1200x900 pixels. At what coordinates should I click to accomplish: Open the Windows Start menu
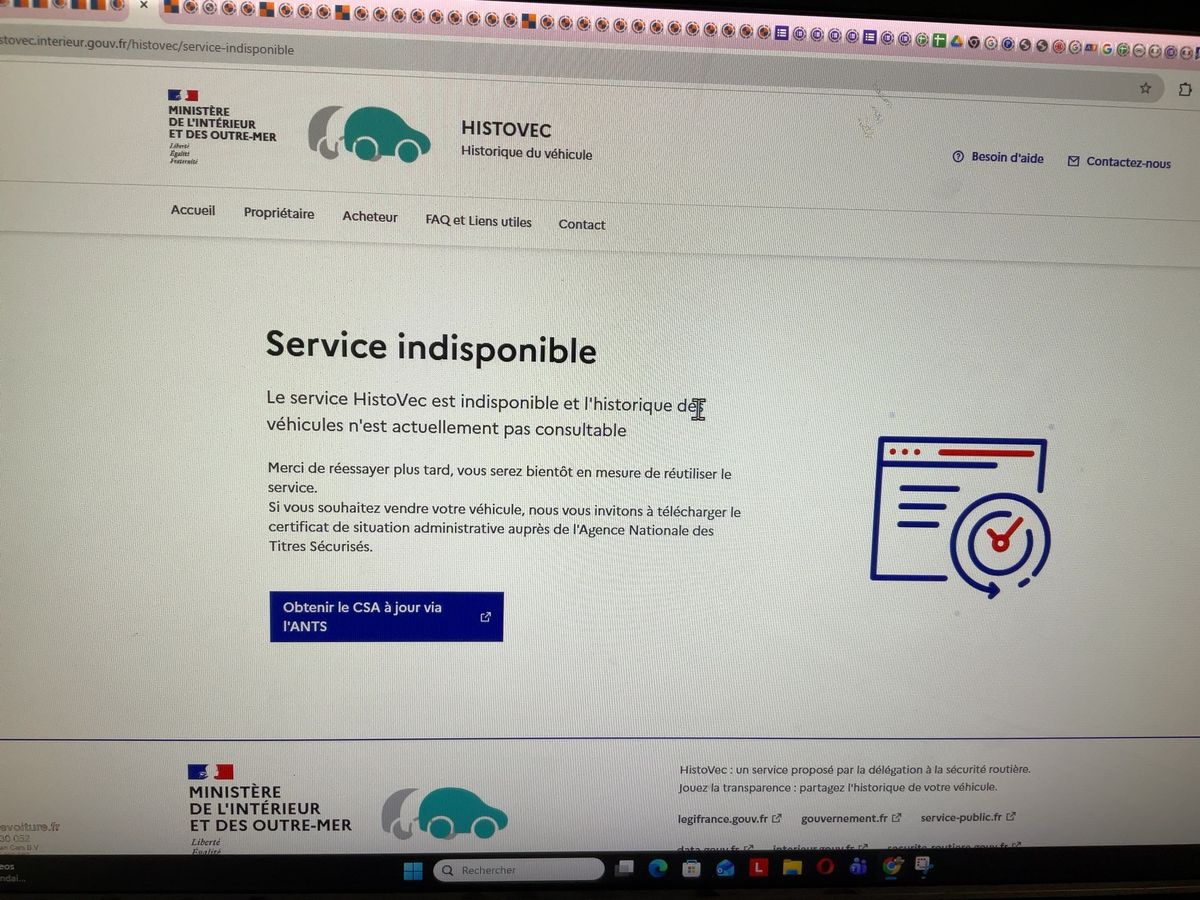pos(413,870)
